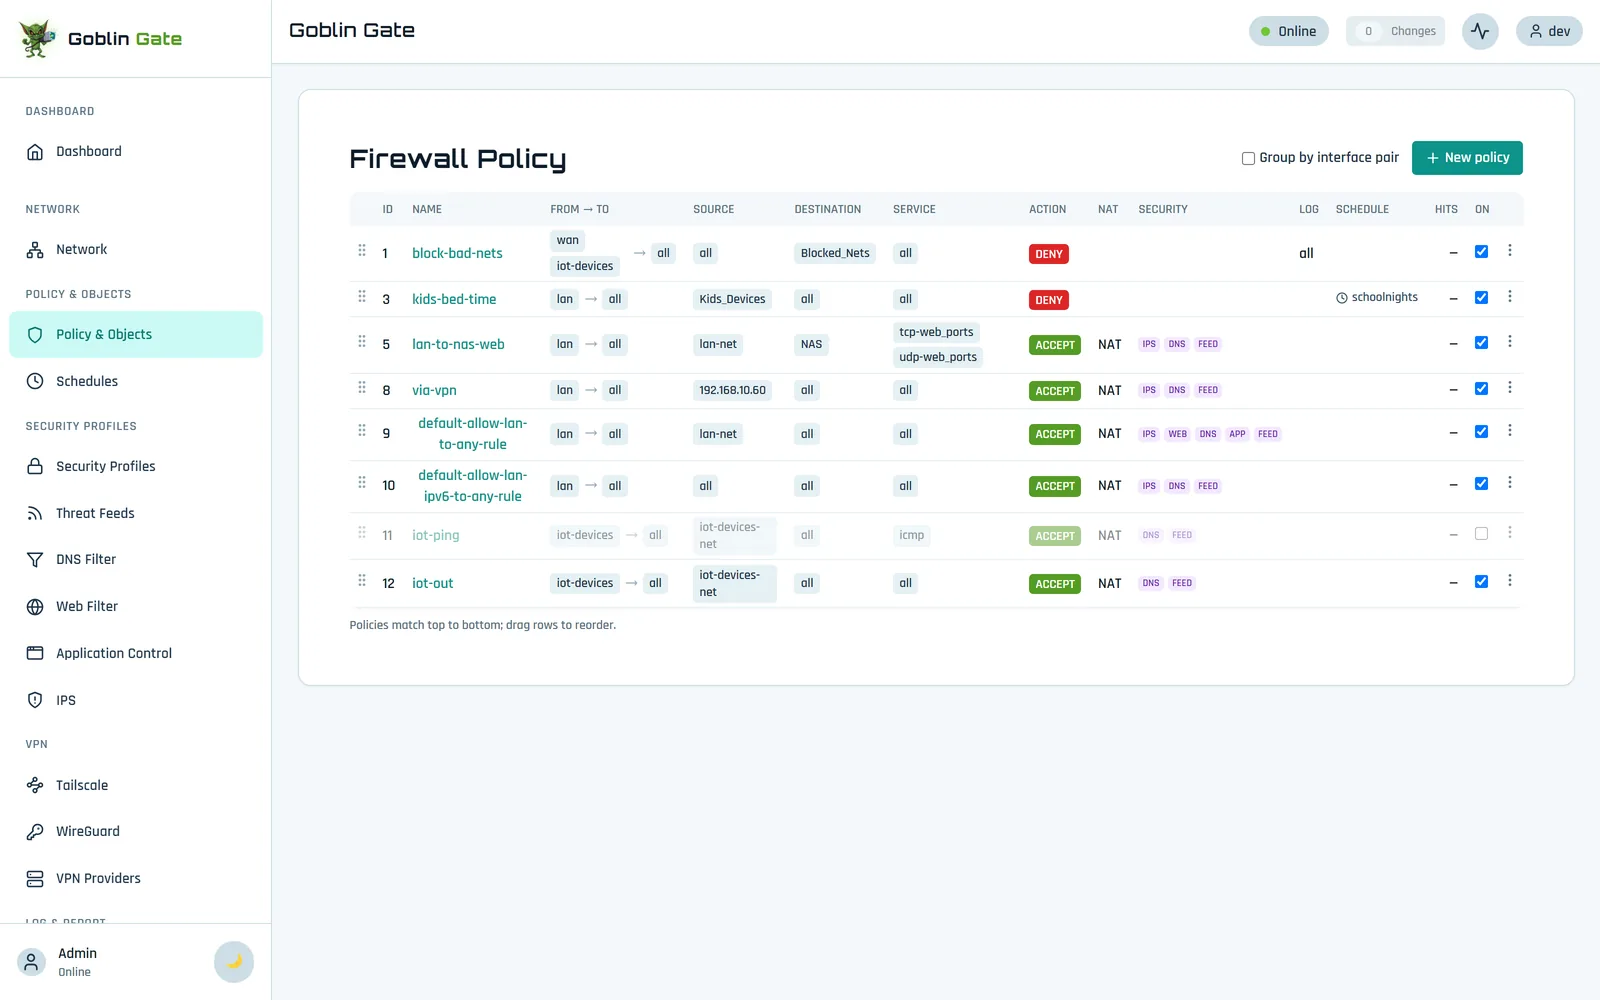
Task: Open row actions menu for via-vpn
Action: pos(1510,388)
